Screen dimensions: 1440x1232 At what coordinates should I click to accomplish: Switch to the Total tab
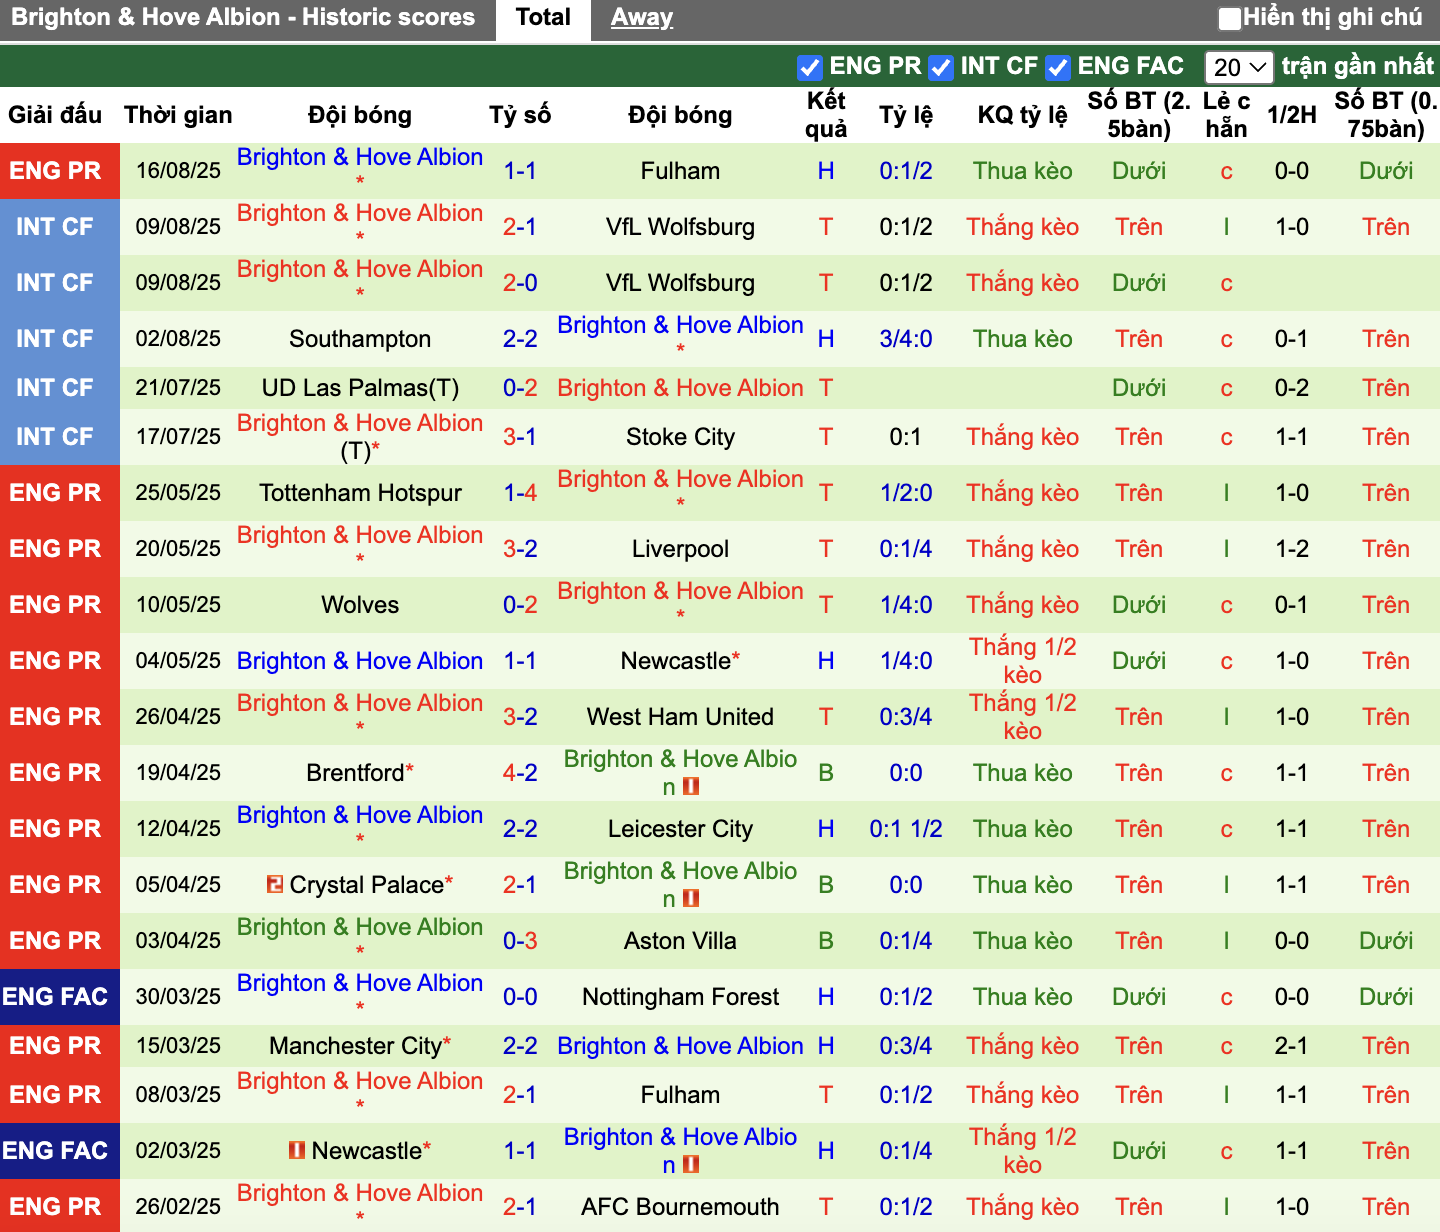(543, 17)
